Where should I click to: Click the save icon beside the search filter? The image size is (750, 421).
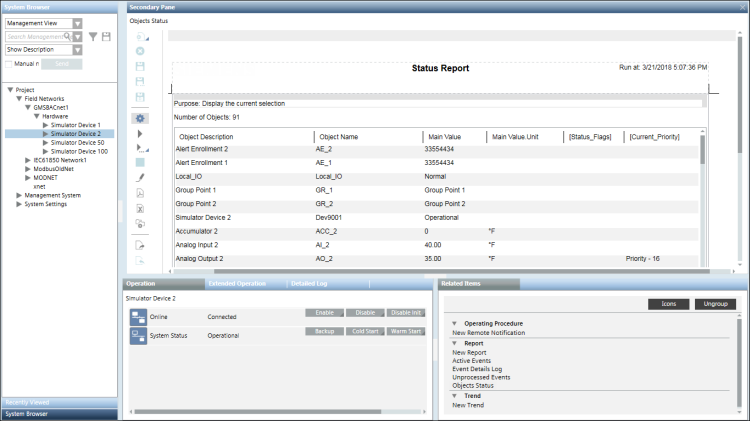106,36
